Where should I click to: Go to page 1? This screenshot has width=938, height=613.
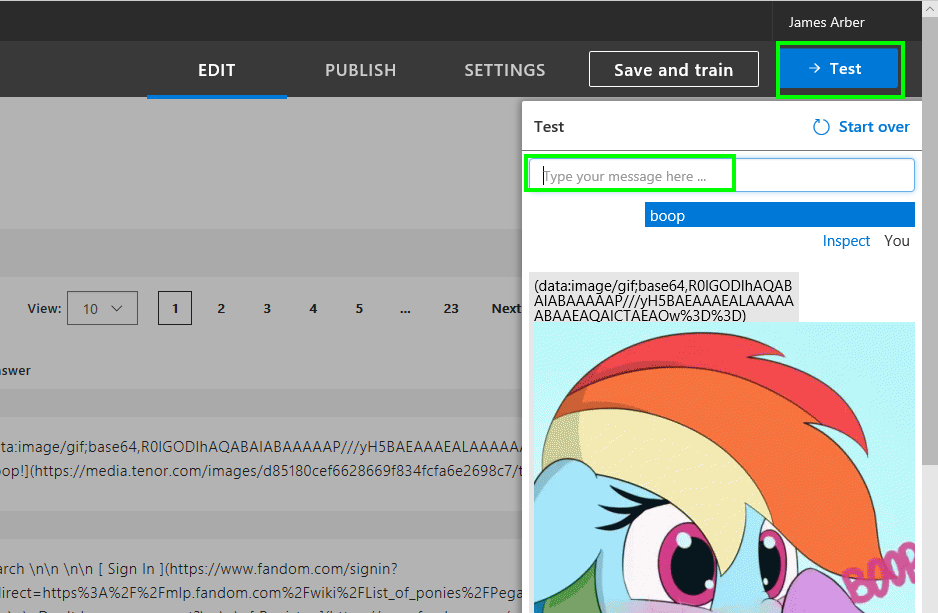[175, 308]
